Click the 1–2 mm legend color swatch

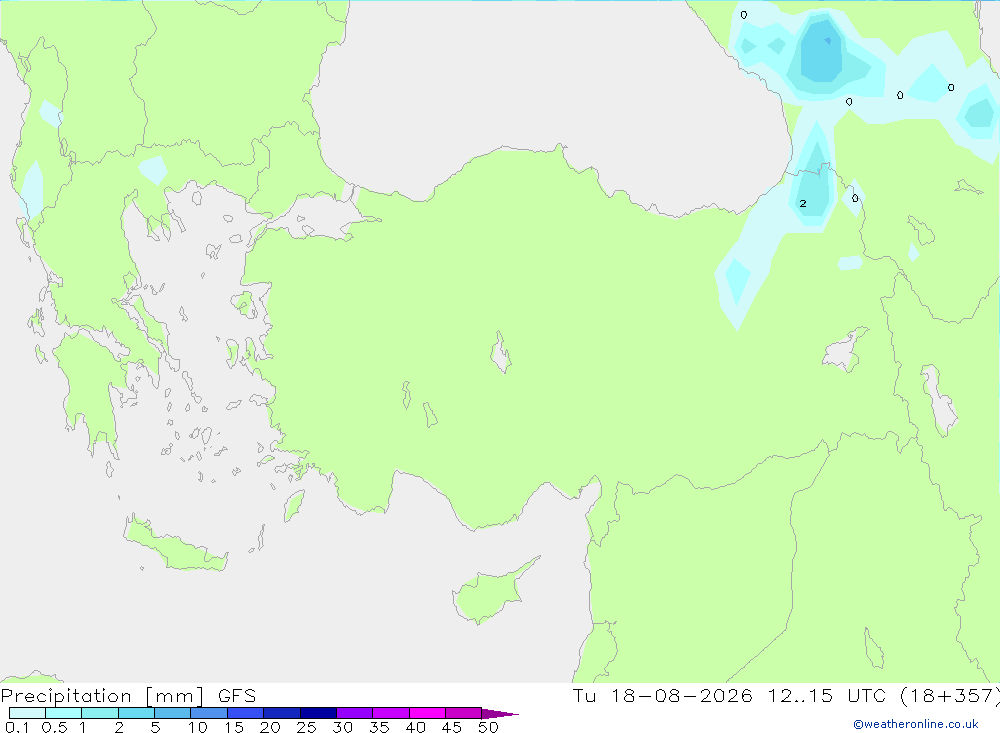[100, 713]
